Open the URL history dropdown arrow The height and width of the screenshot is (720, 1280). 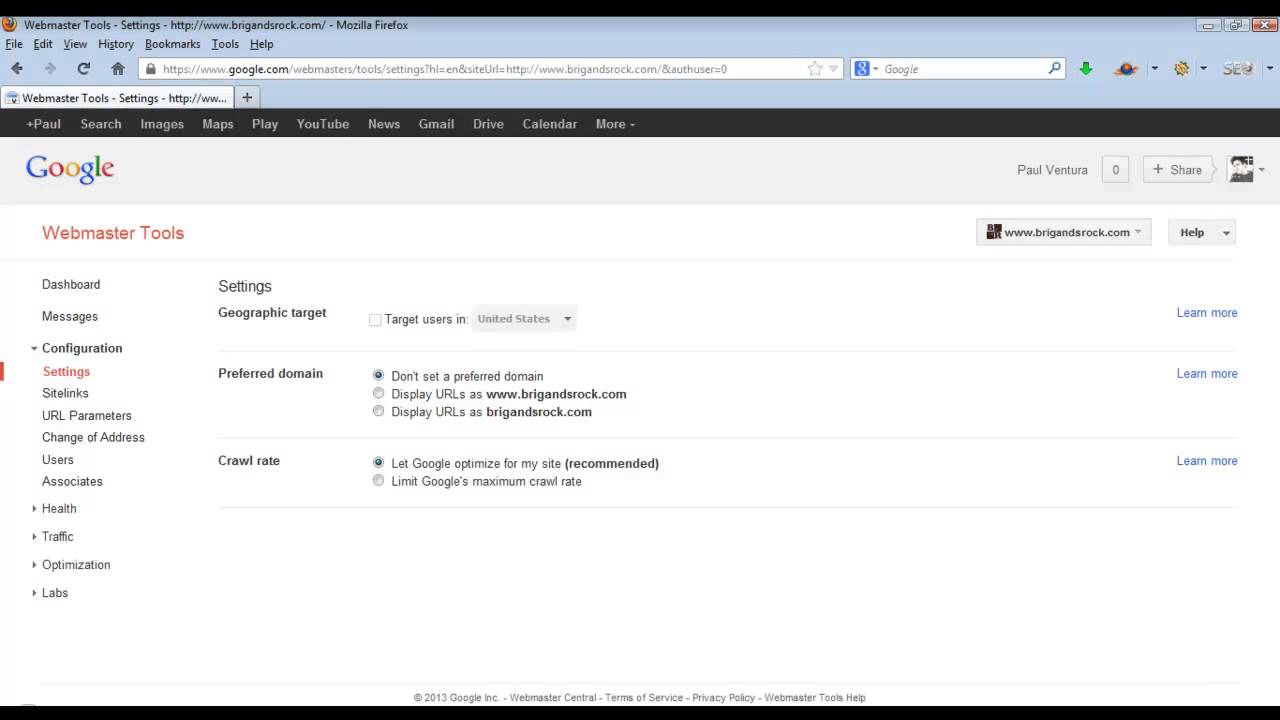tap(833, 69)
